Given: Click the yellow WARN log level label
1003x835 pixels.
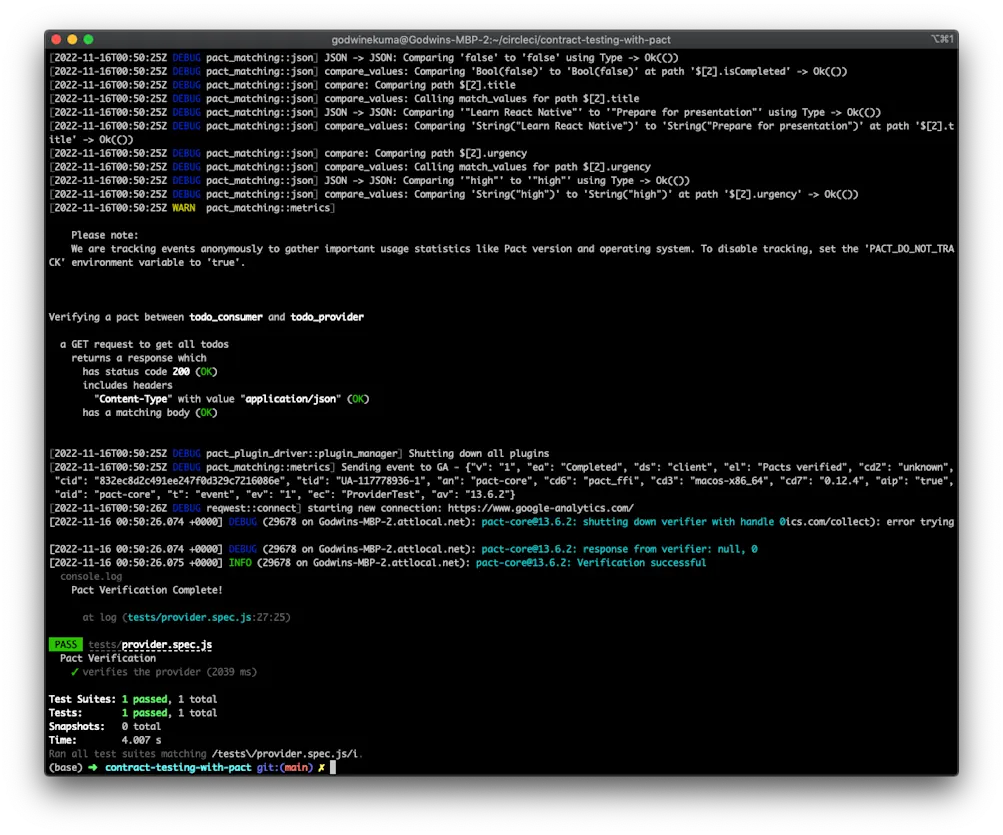Looking at the screenshot, I should (184, 208).
